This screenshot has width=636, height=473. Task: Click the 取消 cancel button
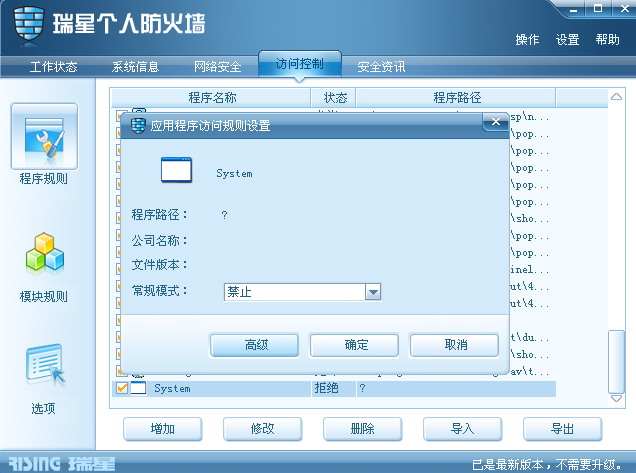click(454, 345)
